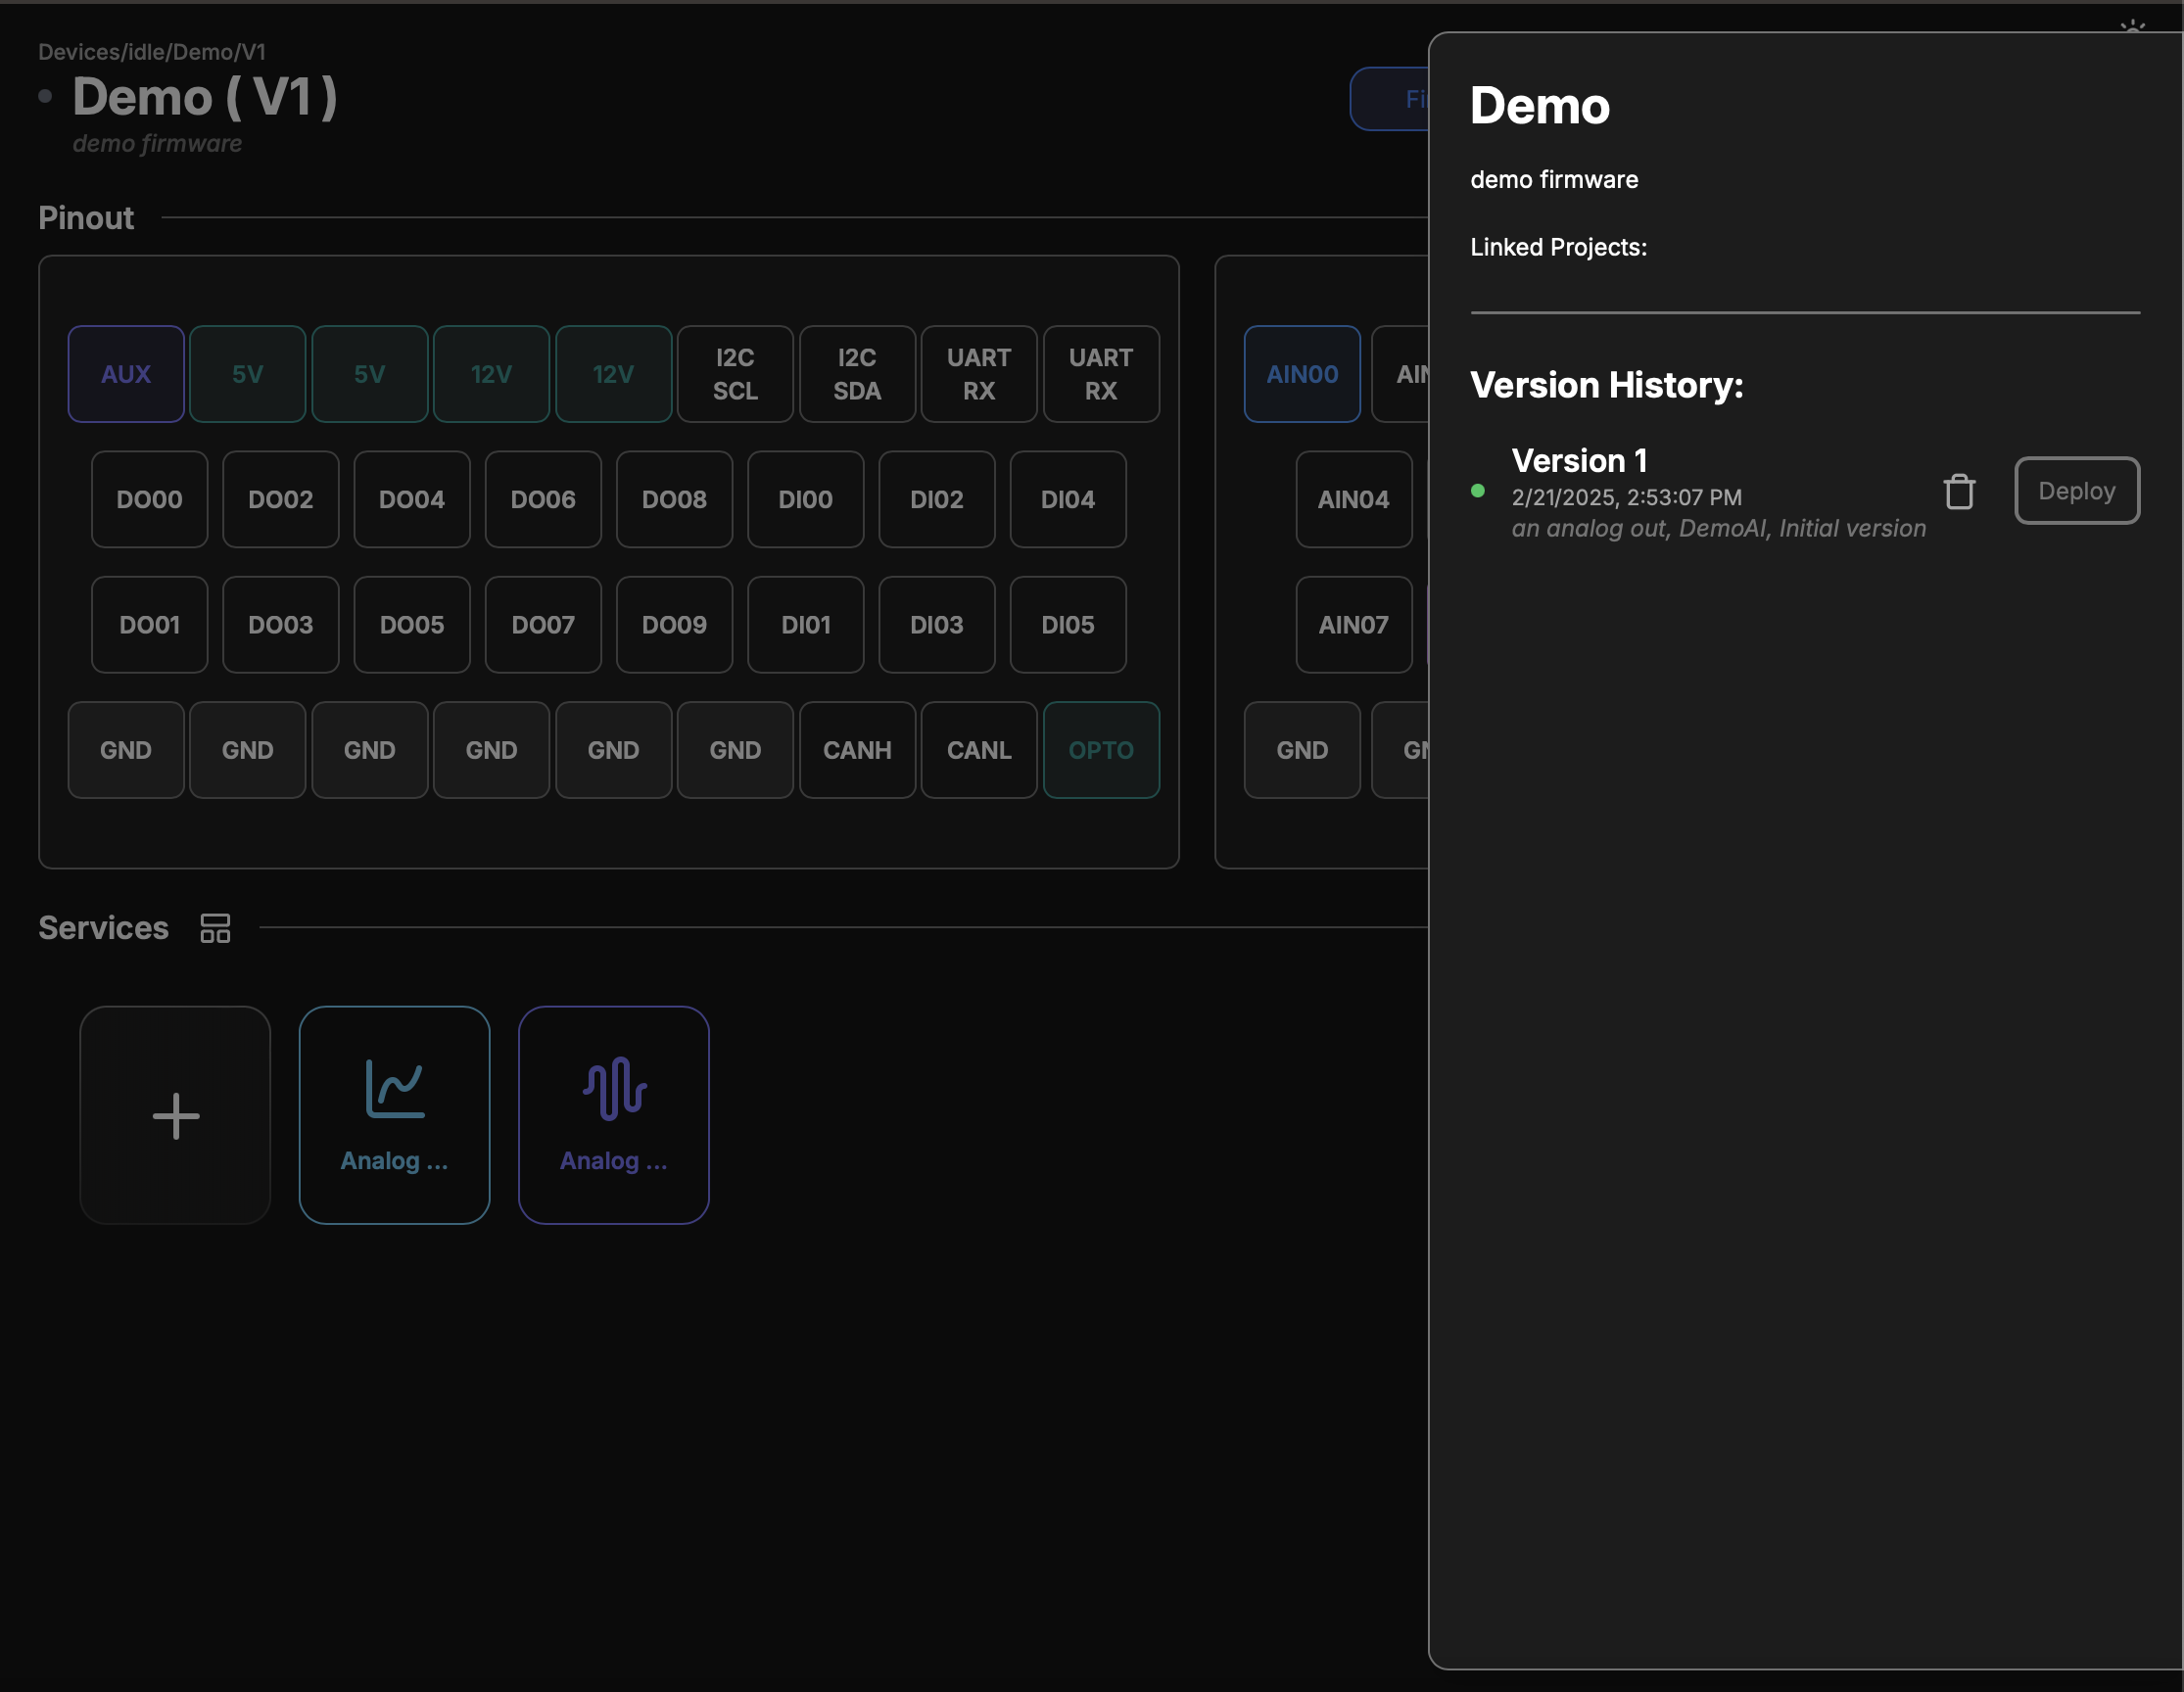Click the Devices/idle/Demo/V1 breadcrumb path
Image resolution: width=2184 pixels, height=1692 pixels.
click(x=152, y=52)
